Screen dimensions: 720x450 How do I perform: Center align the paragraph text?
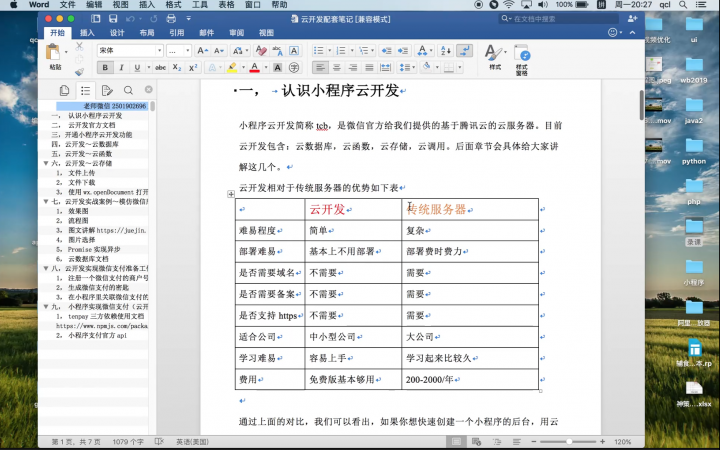(x=337, y=68)
